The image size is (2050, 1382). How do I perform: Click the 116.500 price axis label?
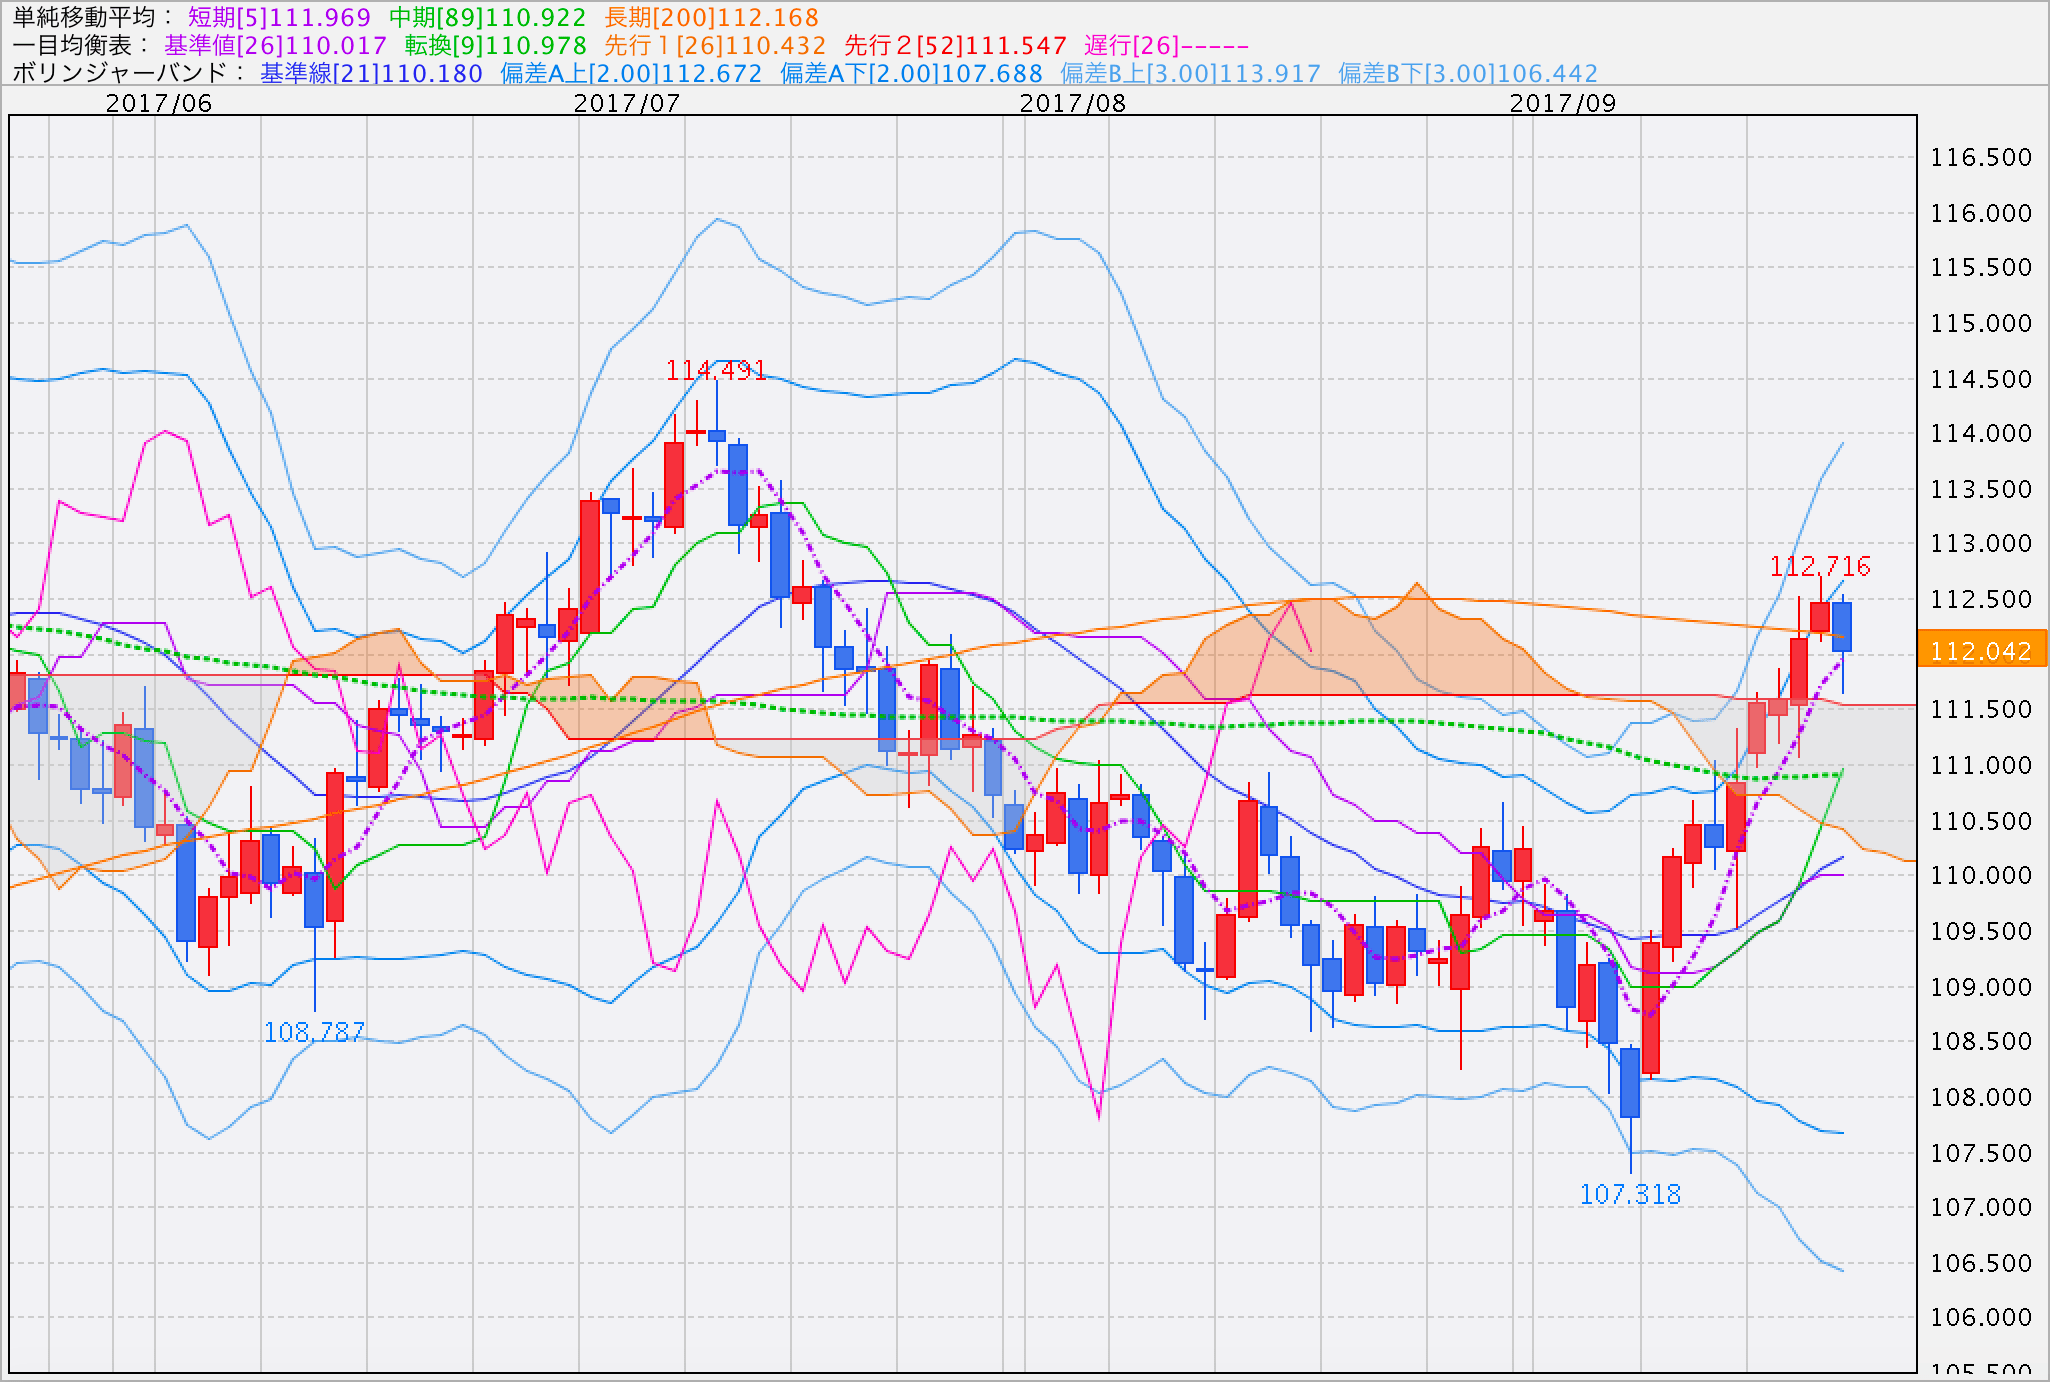point(1981,157)
